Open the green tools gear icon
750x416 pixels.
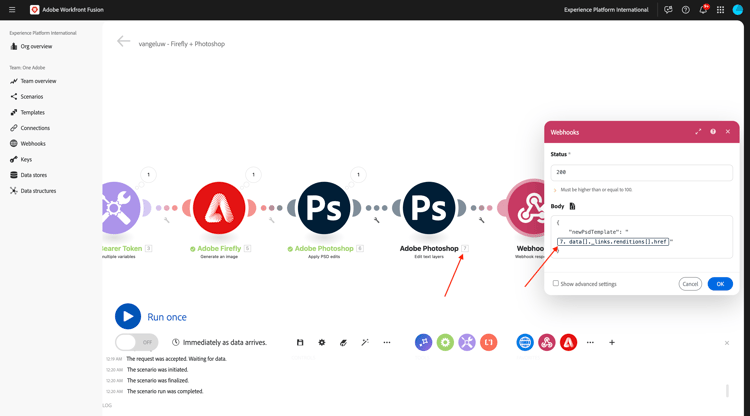pos(445,342)
